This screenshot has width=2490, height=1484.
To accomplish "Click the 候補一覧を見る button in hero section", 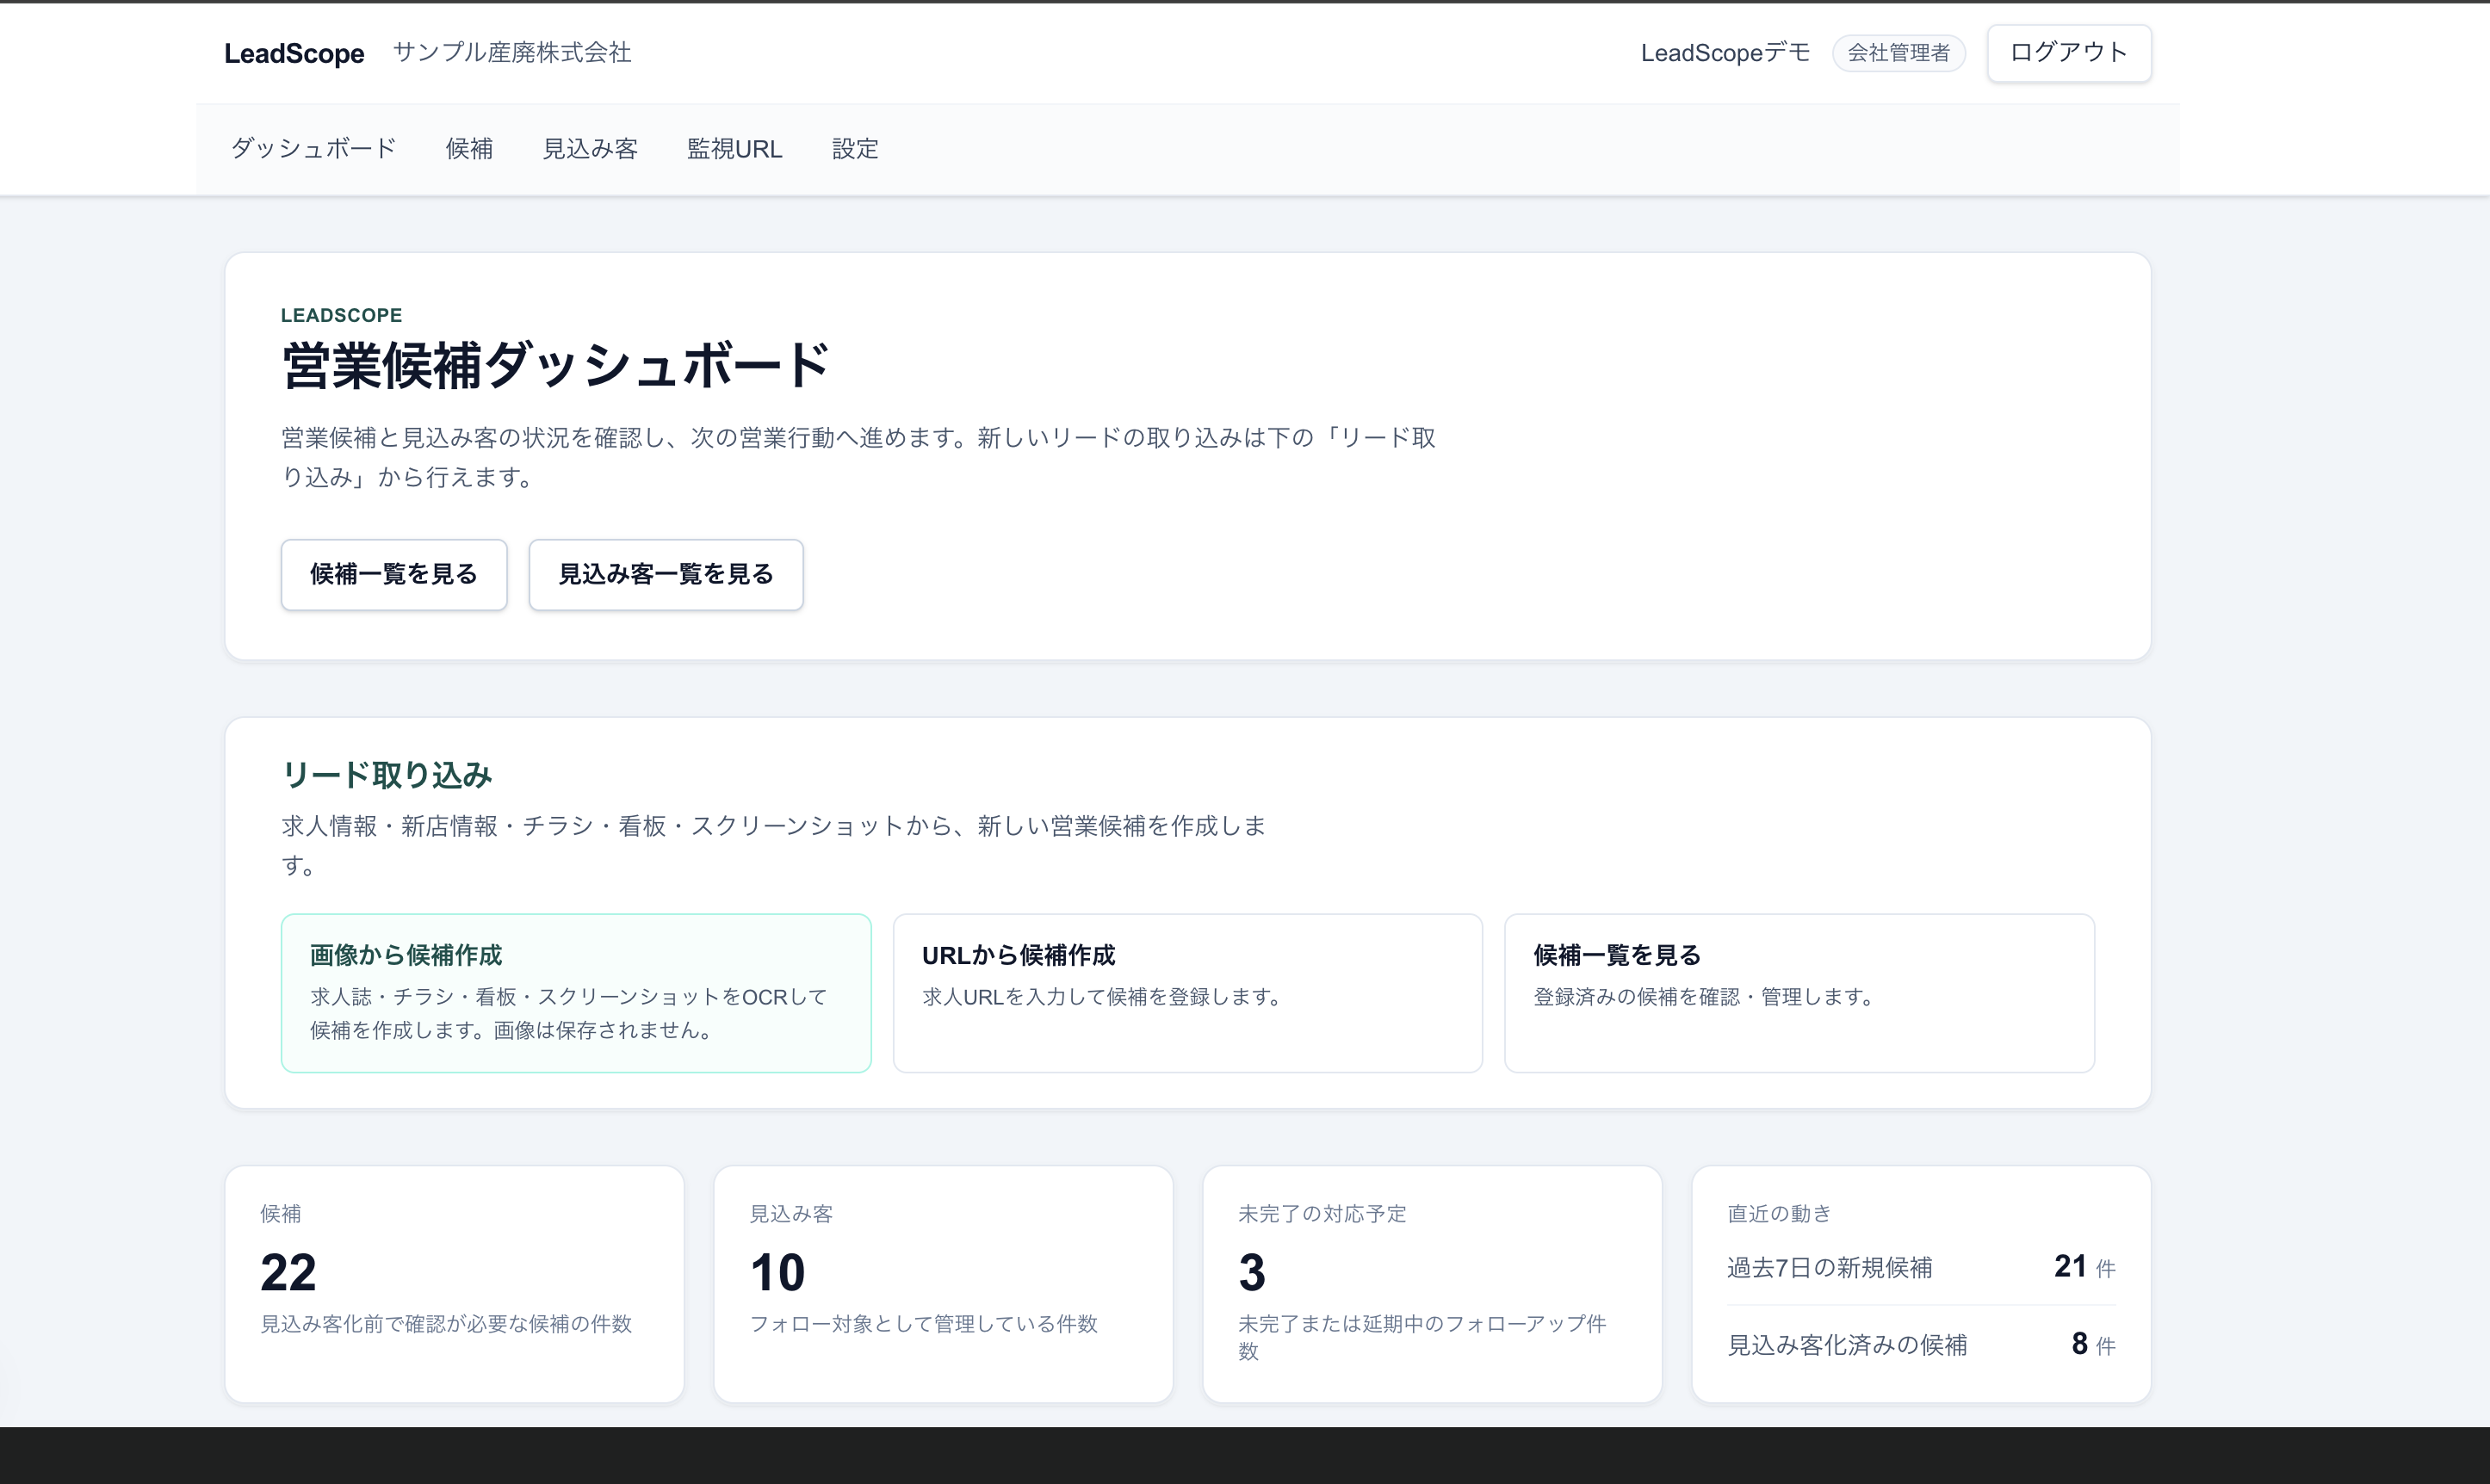I will point(394,575).
